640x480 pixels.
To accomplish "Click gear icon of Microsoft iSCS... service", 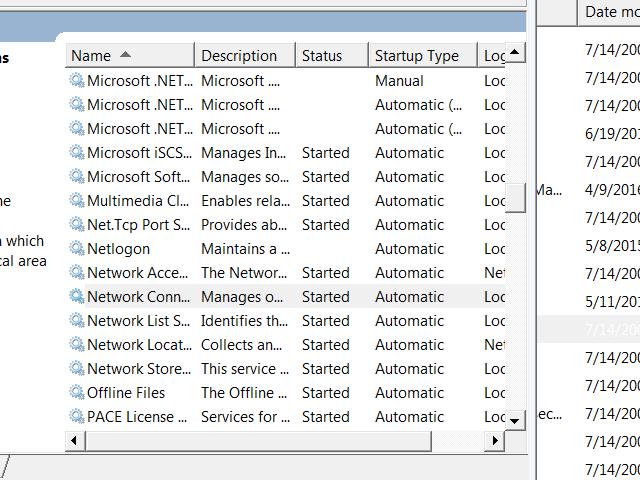I will point(77,153).
